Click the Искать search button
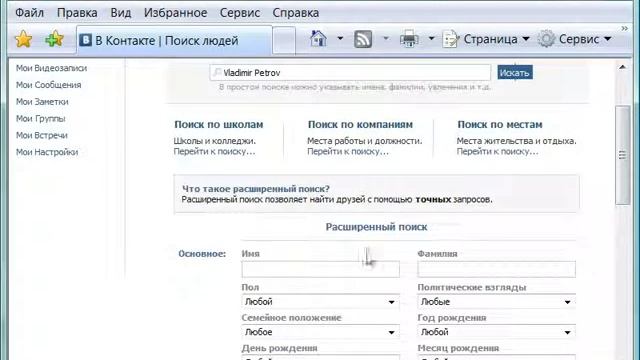This screenshot has width=640, height=360. pos(515,73)
